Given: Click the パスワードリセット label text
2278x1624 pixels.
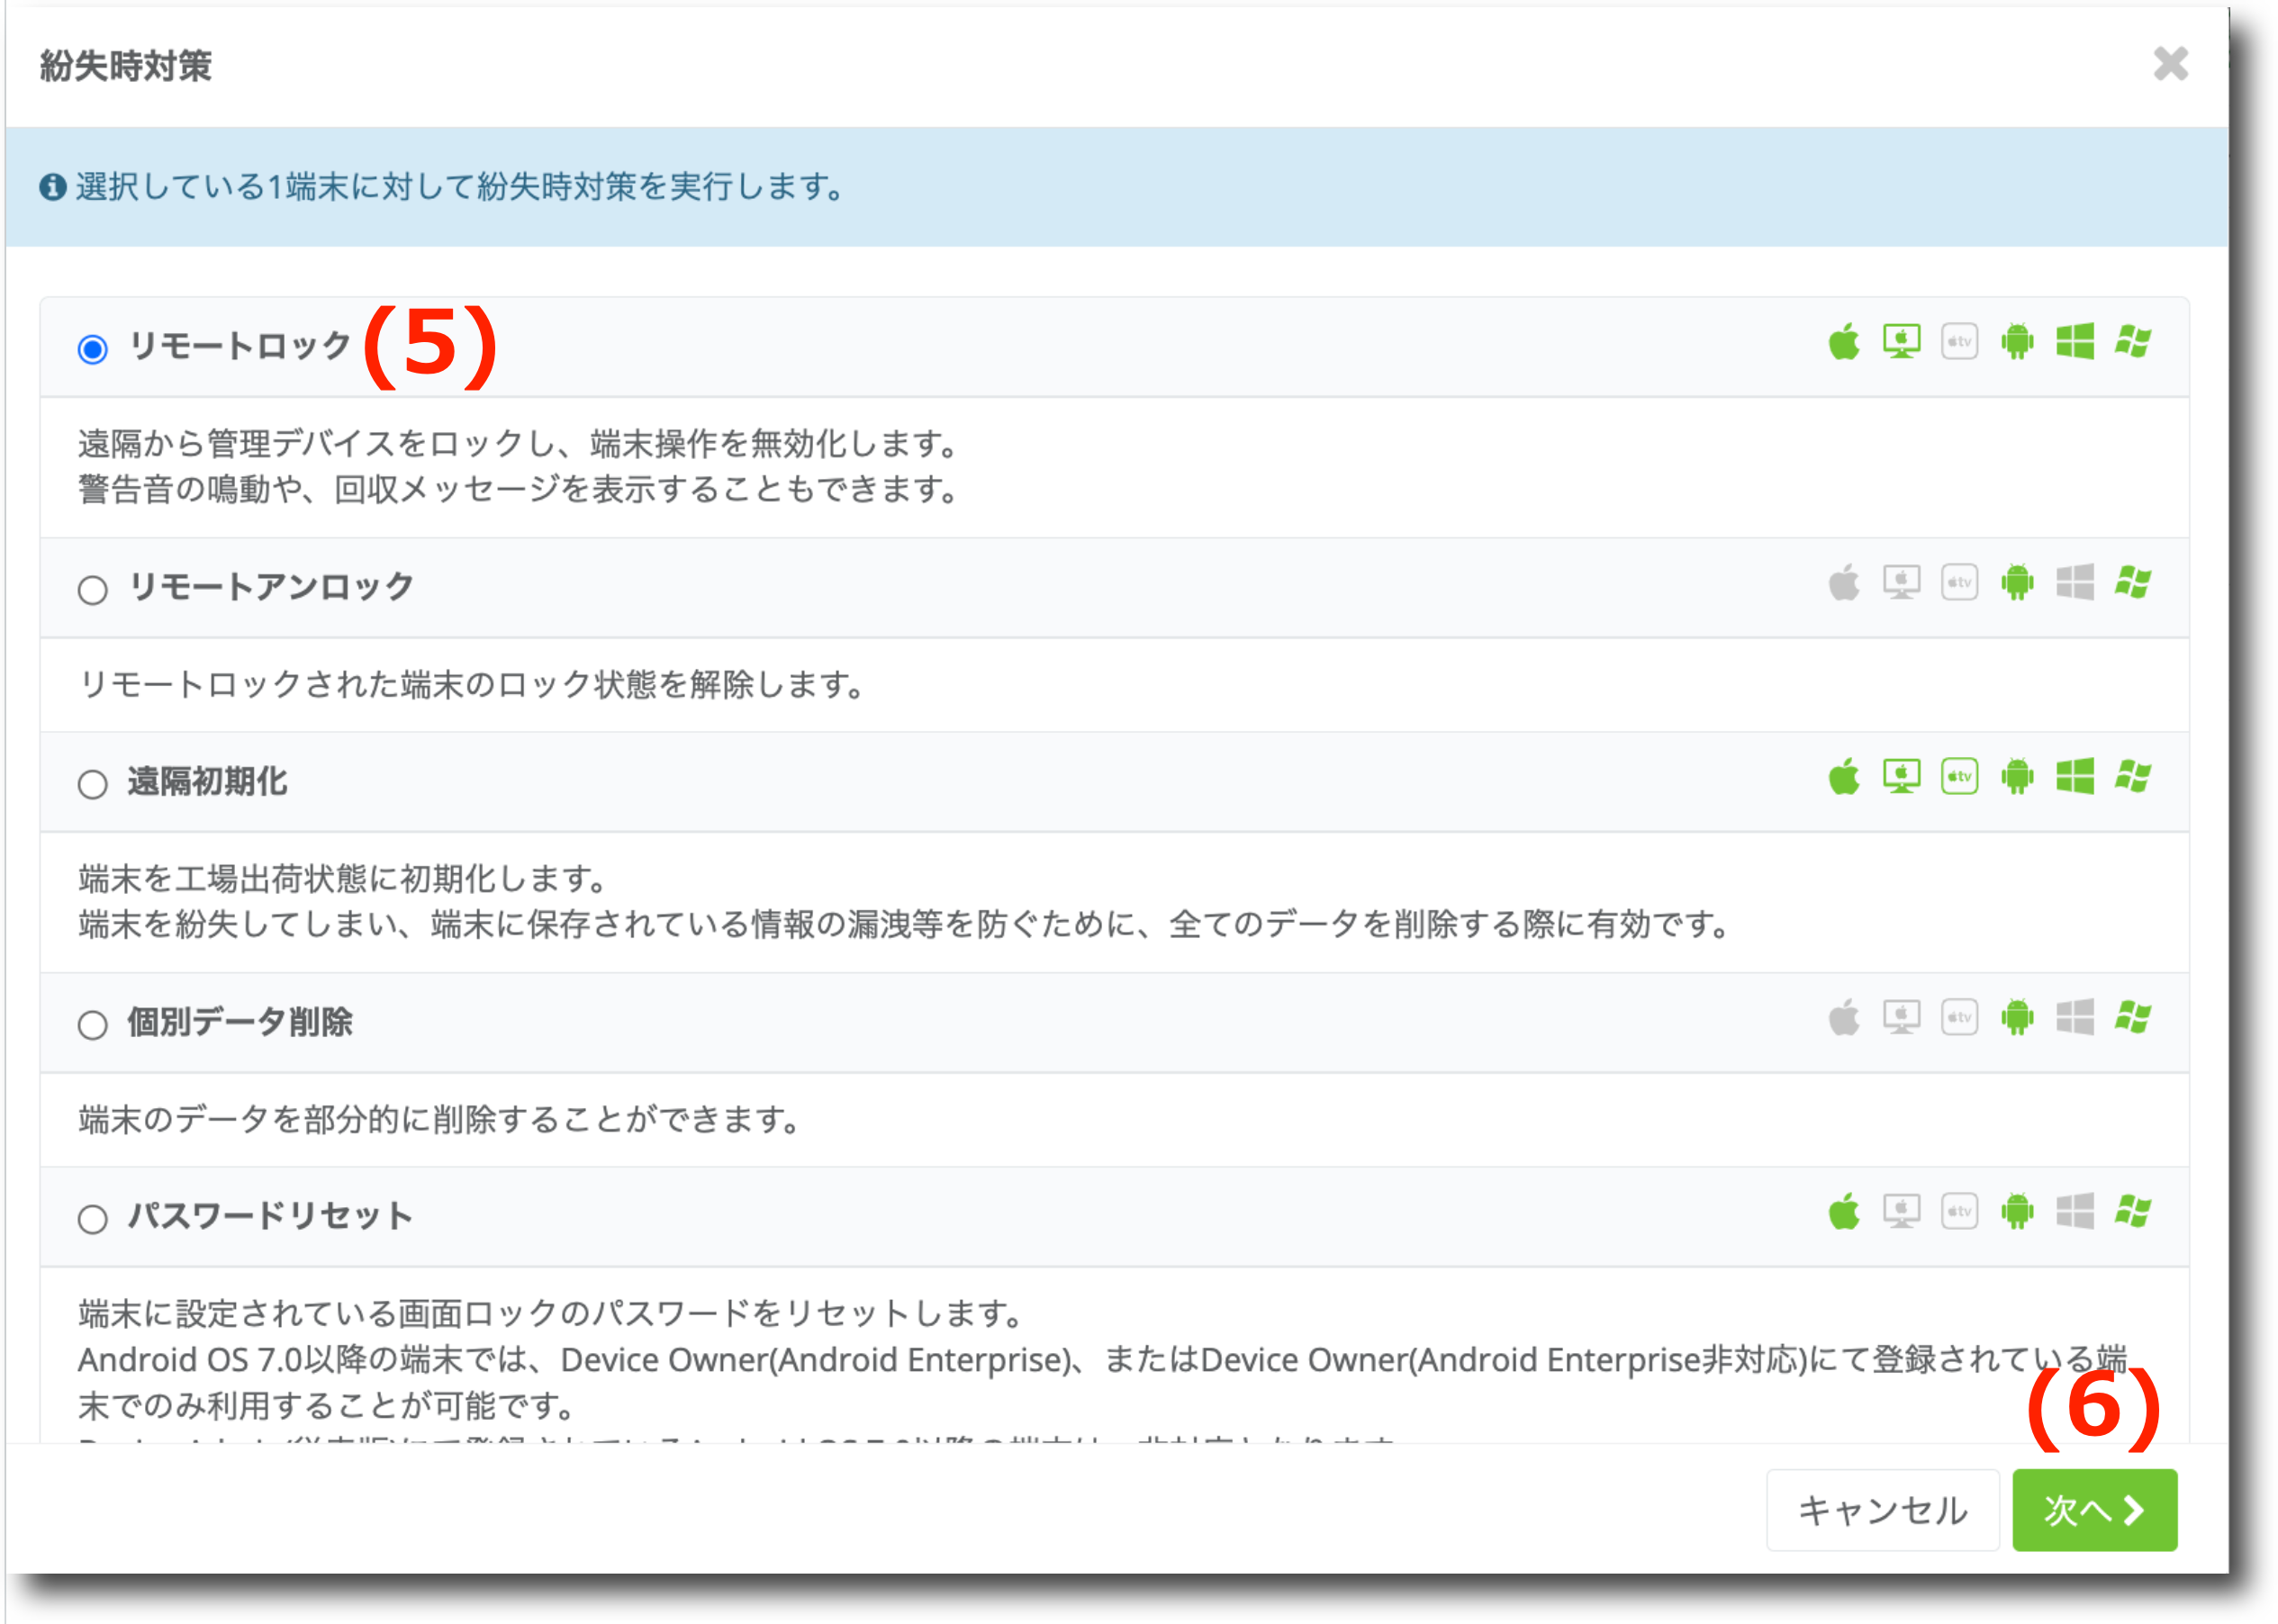Looking at the screenshot, I should pos(271,1216).
